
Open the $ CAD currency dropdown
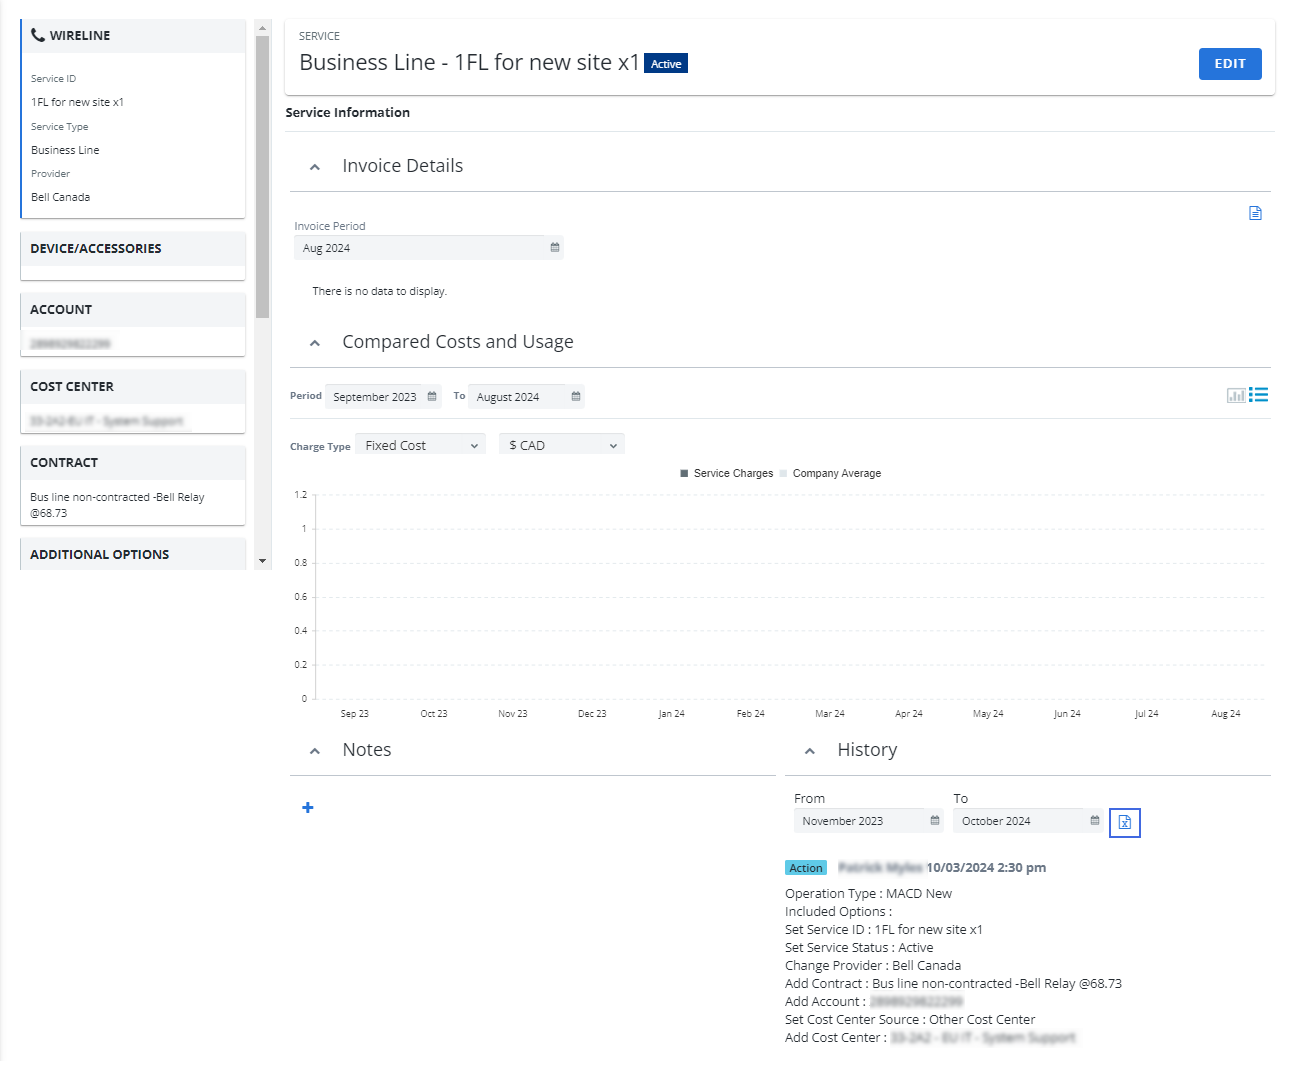point(562,445)
